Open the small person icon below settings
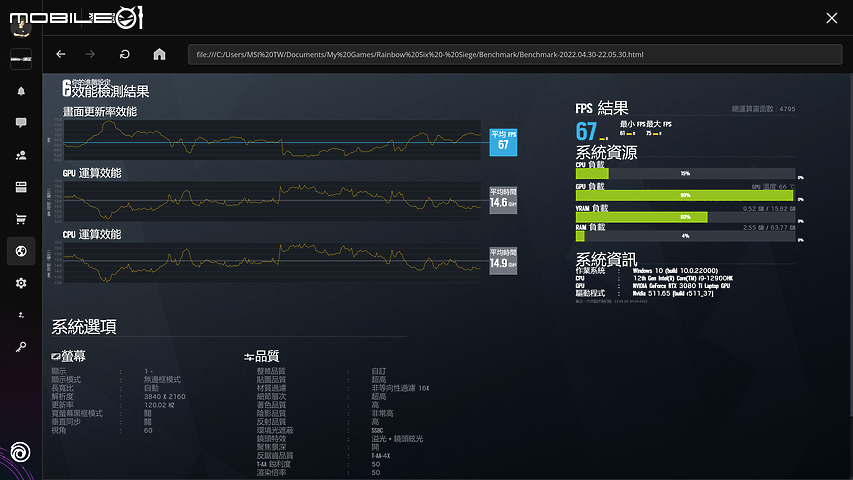This screenshot has width=853, height=480. tap(21, 315)
